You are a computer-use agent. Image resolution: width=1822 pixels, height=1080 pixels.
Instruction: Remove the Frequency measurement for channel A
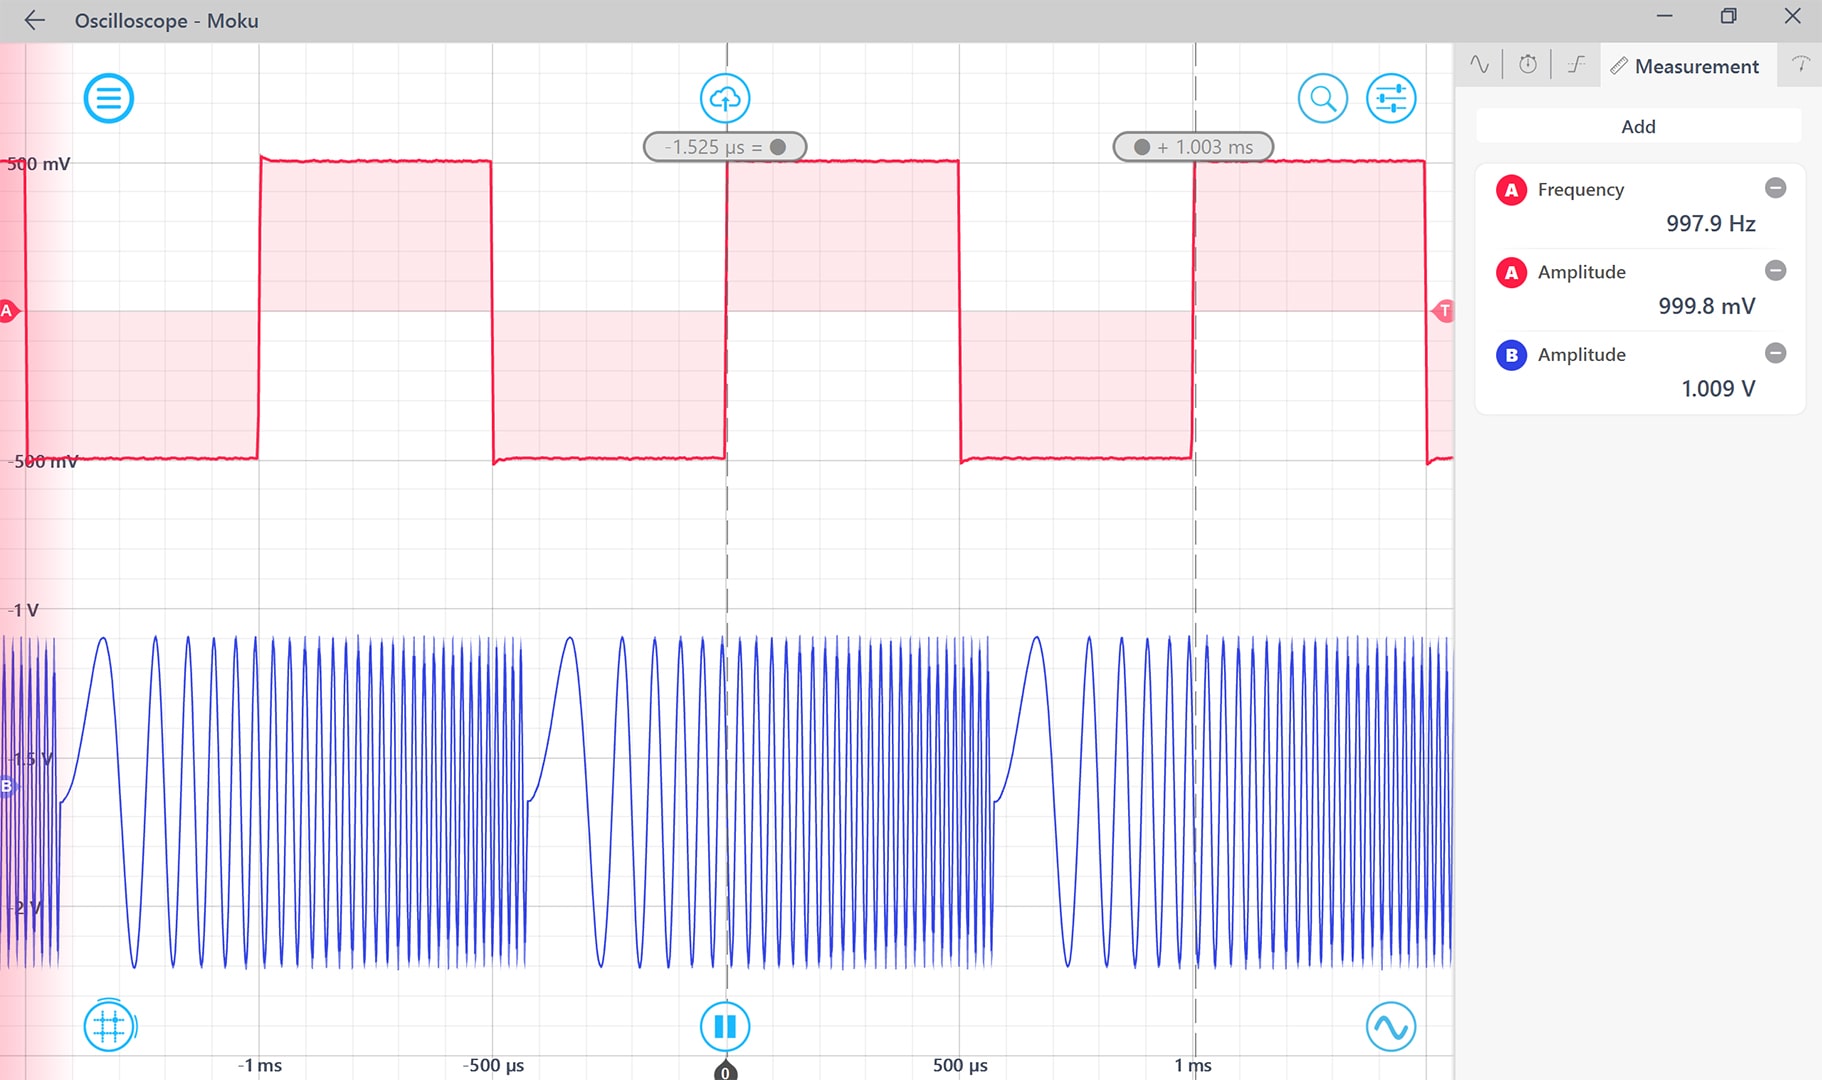pyautogui.click(x=1775, y=187)
